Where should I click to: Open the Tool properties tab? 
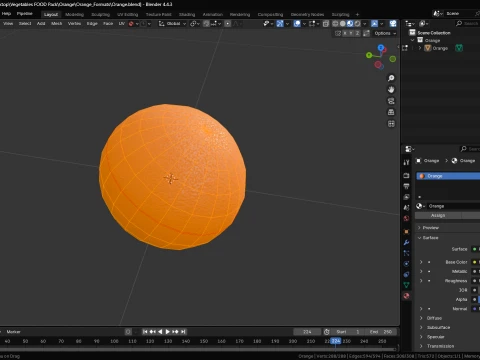[406, 162]
